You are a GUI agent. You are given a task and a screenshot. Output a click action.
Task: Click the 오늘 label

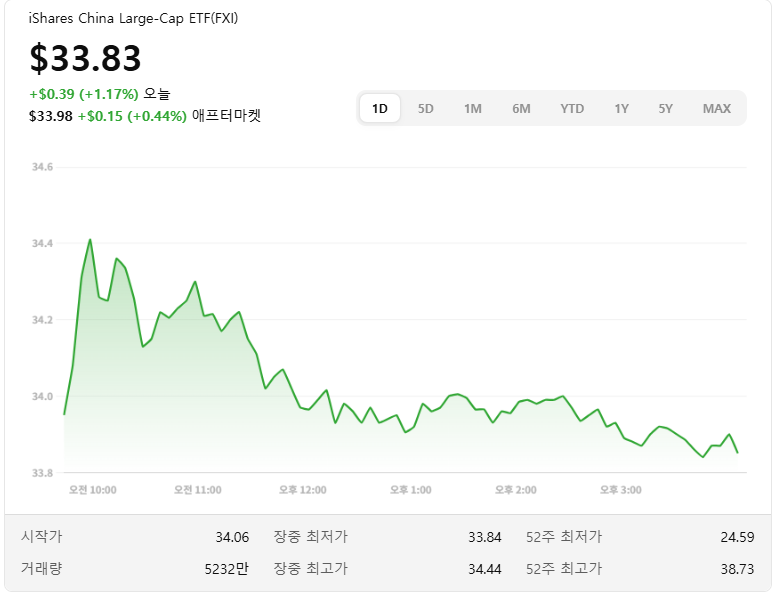tap(156, 94)
